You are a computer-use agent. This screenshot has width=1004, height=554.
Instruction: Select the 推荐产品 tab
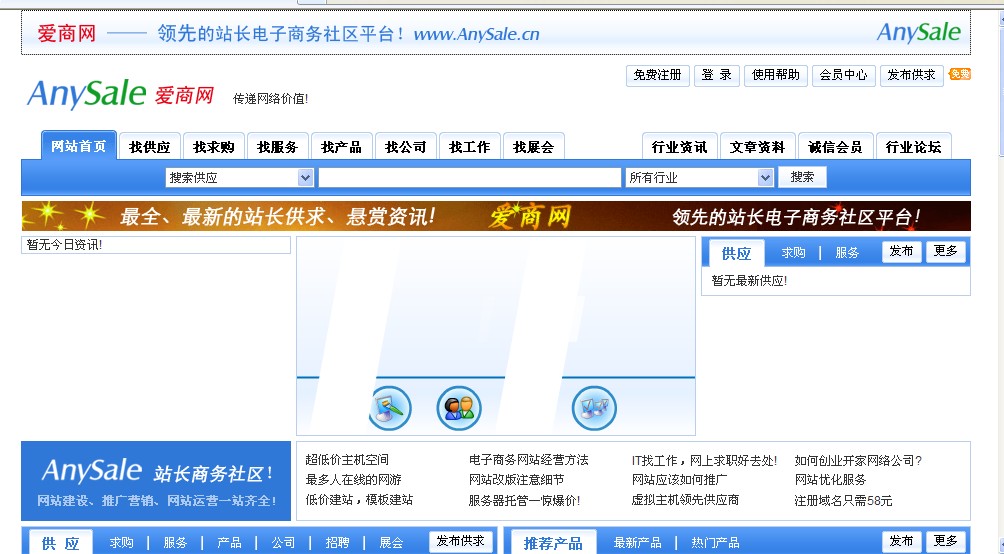[553, 543]
